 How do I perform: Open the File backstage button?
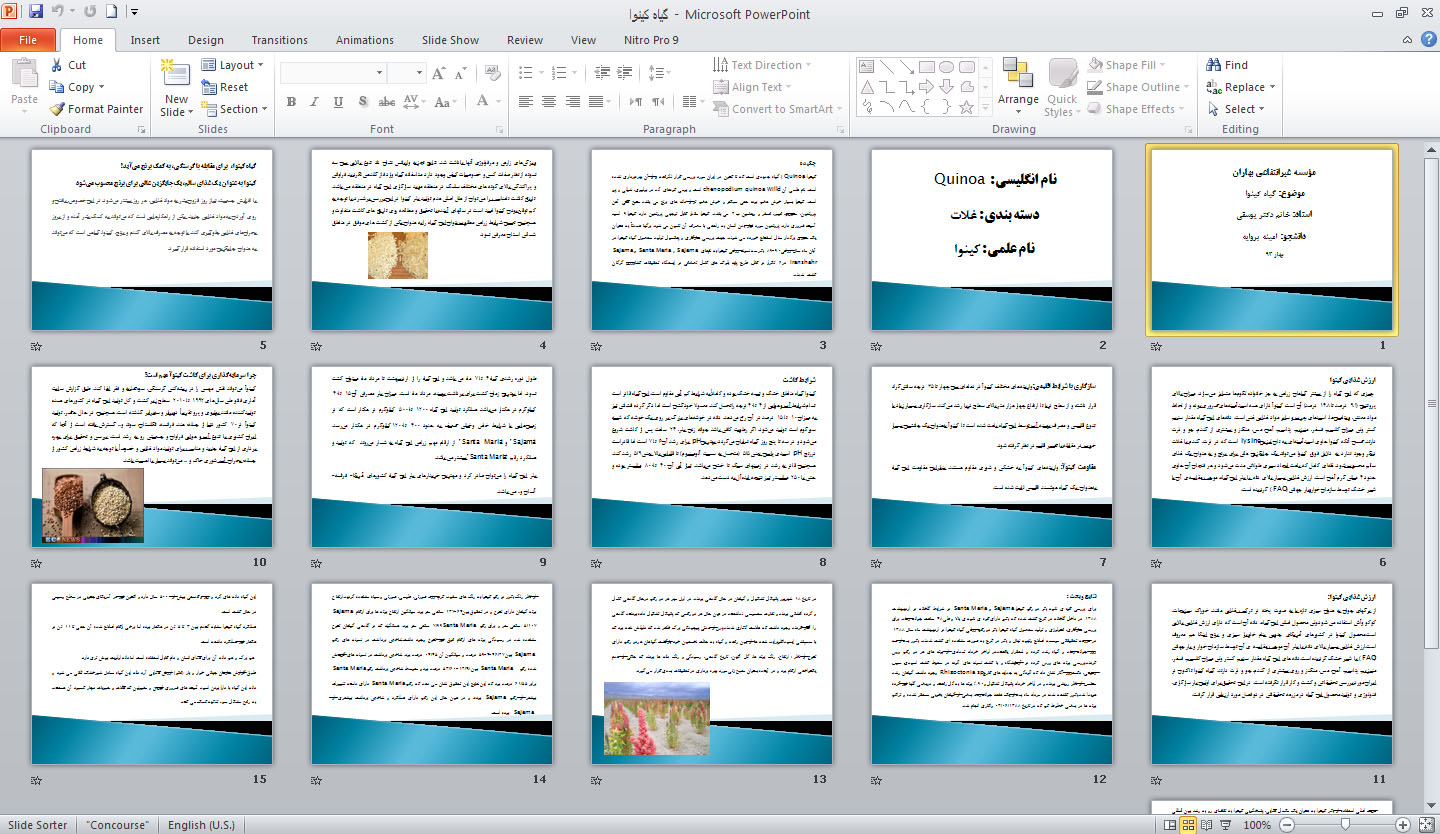pyautogui.click(x=28, y=40)
